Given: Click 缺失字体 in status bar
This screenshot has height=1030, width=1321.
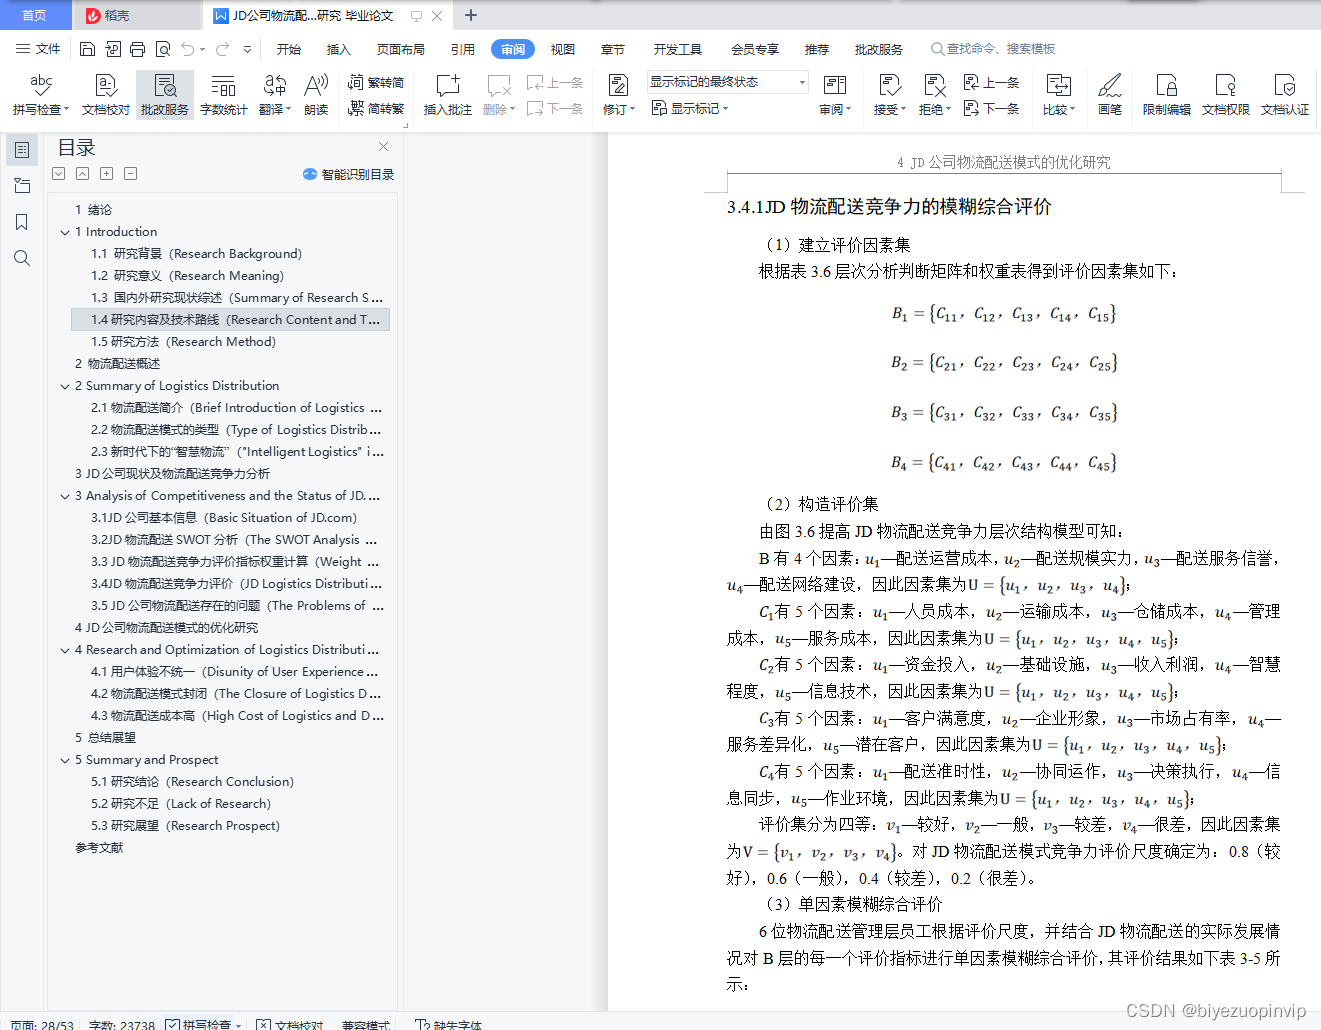Looking at the screenshot, I should (x=449, y=1025).
